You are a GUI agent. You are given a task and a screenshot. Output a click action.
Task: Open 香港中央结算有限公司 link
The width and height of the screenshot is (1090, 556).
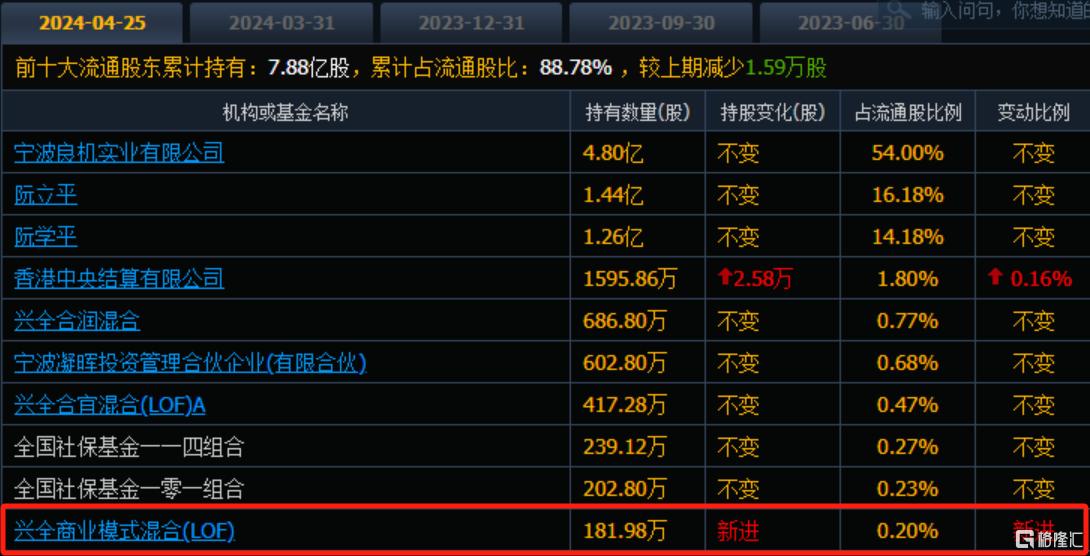click(x=119, y=279)
